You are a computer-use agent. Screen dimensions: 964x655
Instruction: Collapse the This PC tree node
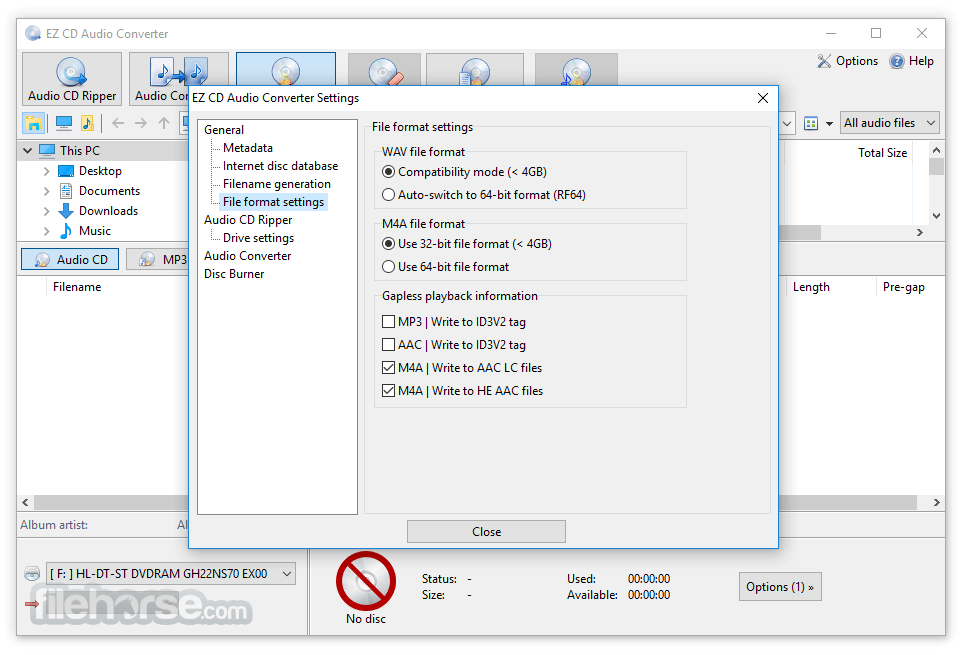[x=27, y=150]
